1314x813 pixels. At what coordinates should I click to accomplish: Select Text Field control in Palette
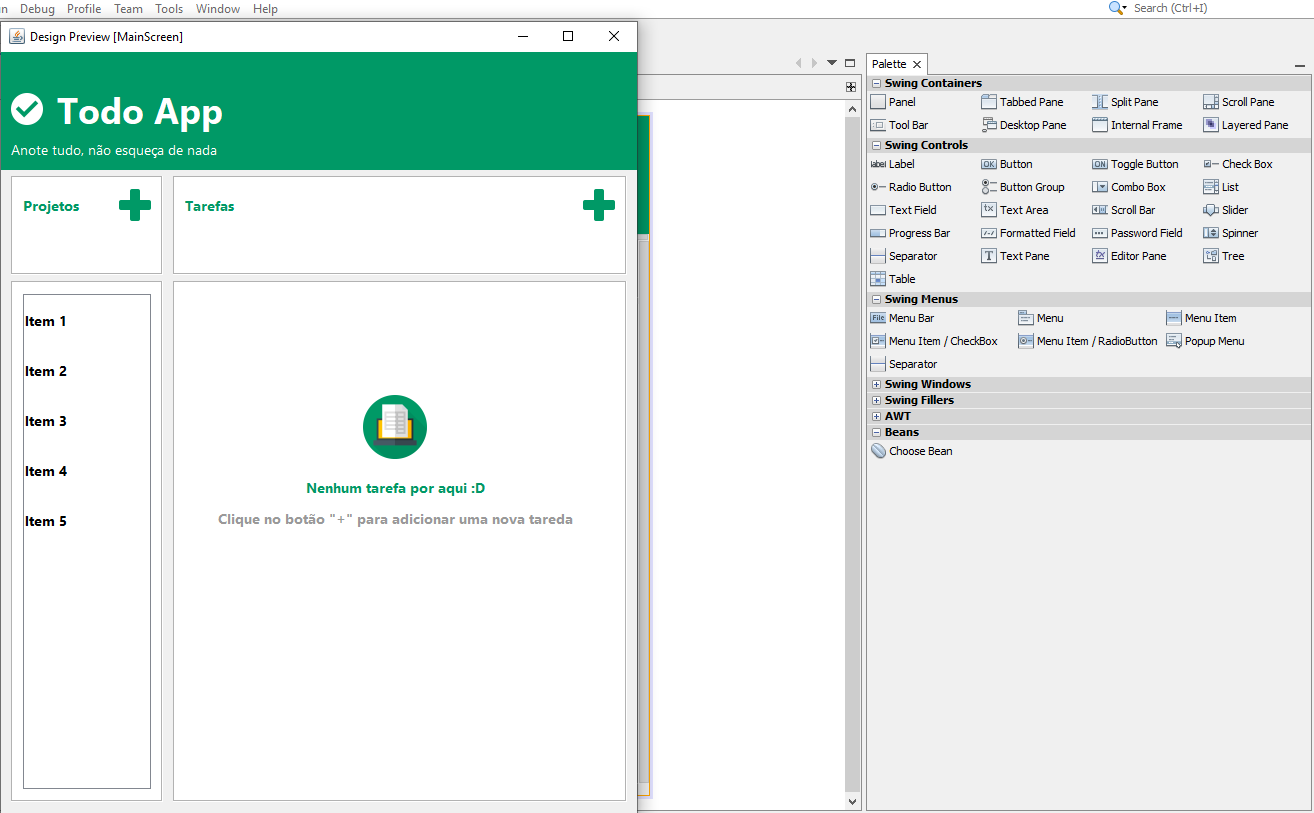point(903,210)
